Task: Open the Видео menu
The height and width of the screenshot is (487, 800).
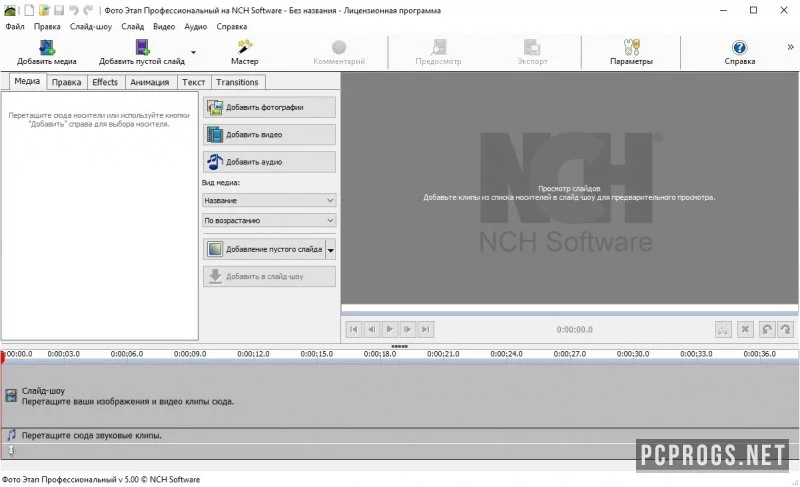Action: coord(164,27)
